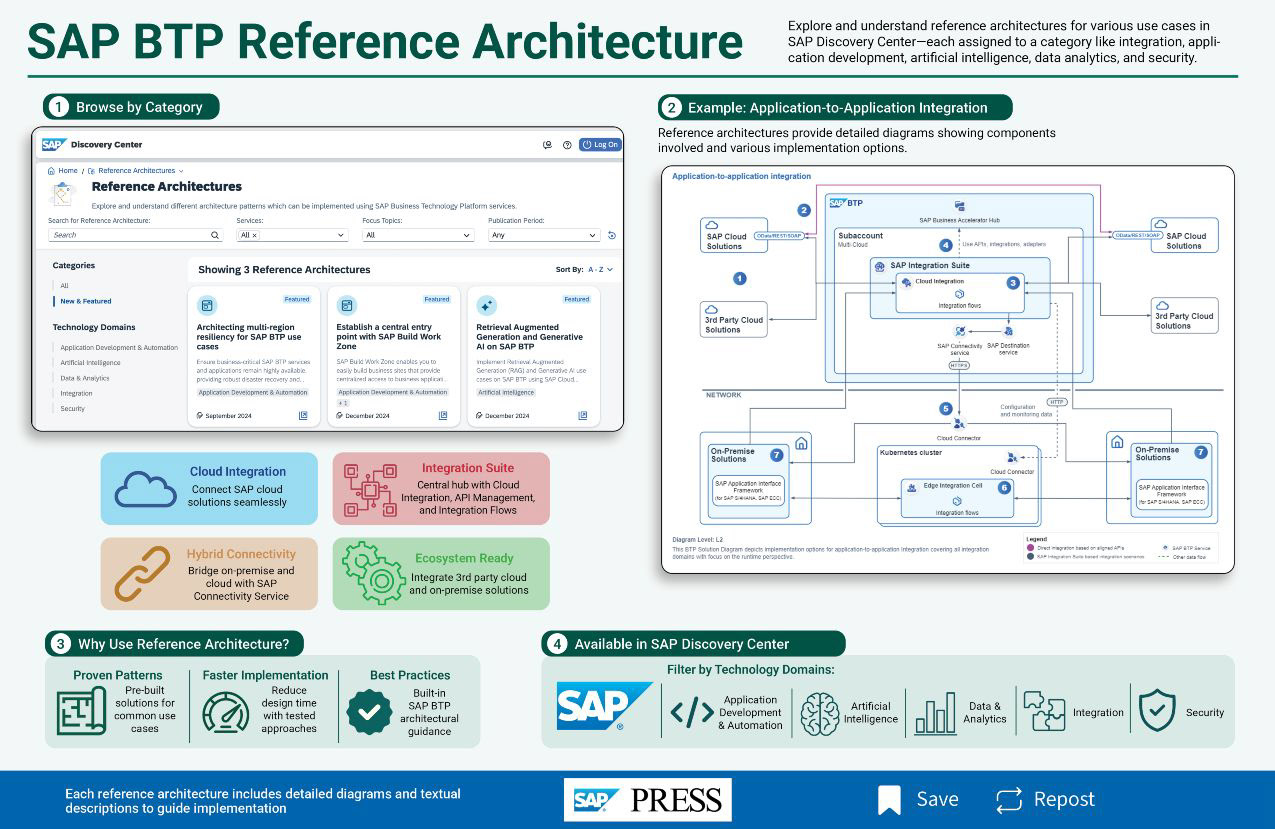Click the Security shield icon
This screenshot has height=829, width=1275.
(1158, 712)
